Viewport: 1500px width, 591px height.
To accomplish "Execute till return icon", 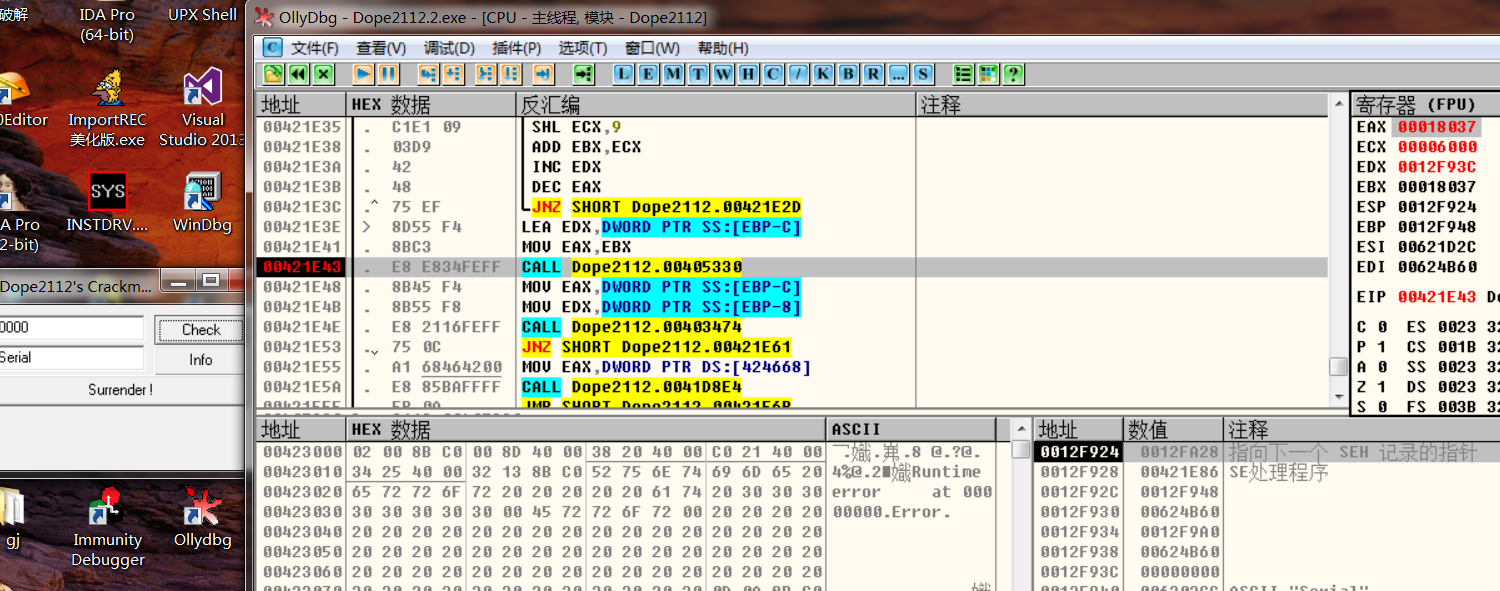I will [x=543, y=74].
